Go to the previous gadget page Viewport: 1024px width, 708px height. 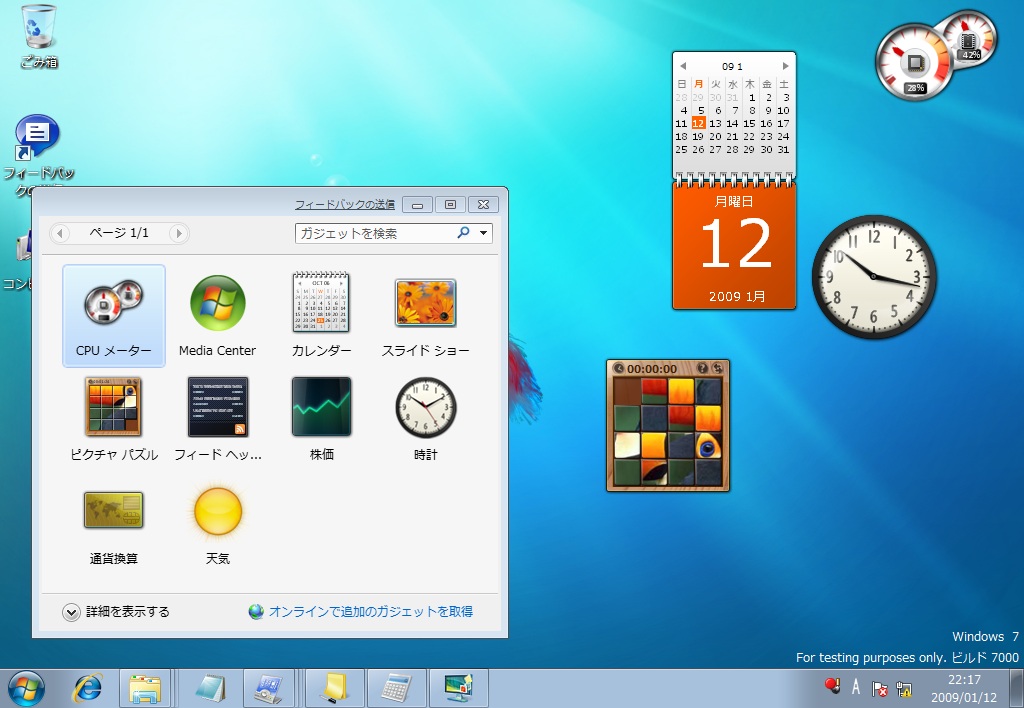(60, 233)
